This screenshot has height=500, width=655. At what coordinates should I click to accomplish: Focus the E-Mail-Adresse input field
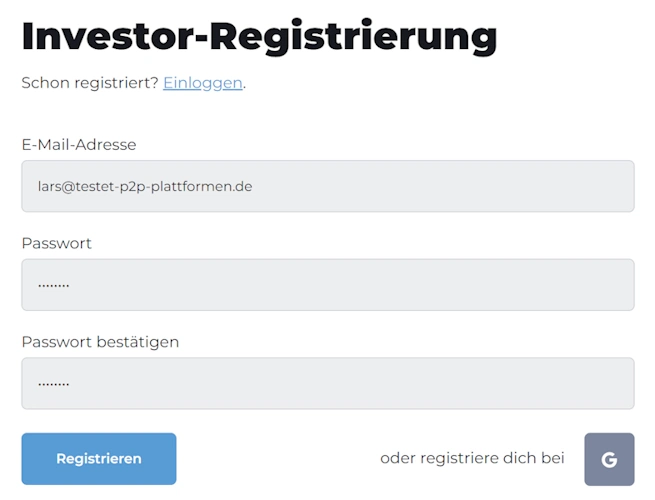(x=328, y=186)
